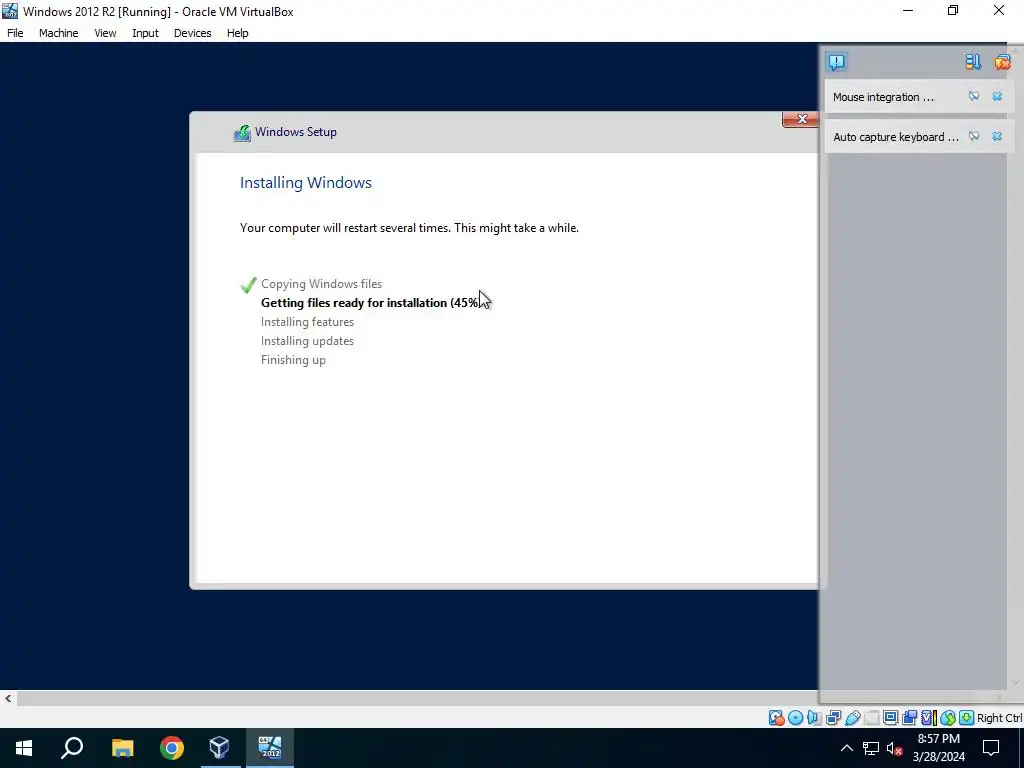Click the audio status icon

[x=814, y=718]
